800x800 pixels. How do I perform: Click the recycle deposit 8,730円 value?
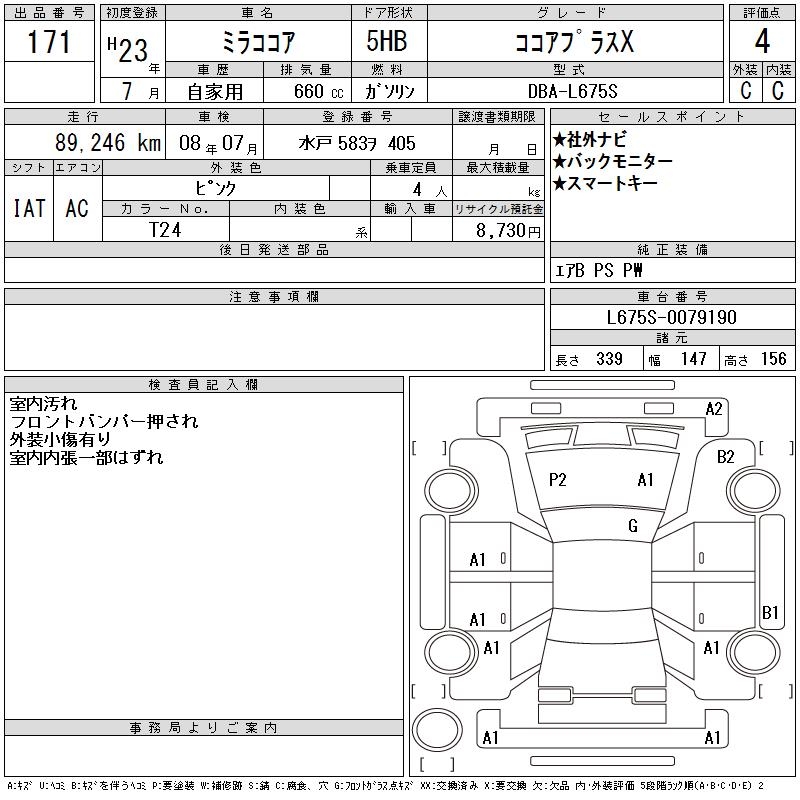[x=508, y=230]
